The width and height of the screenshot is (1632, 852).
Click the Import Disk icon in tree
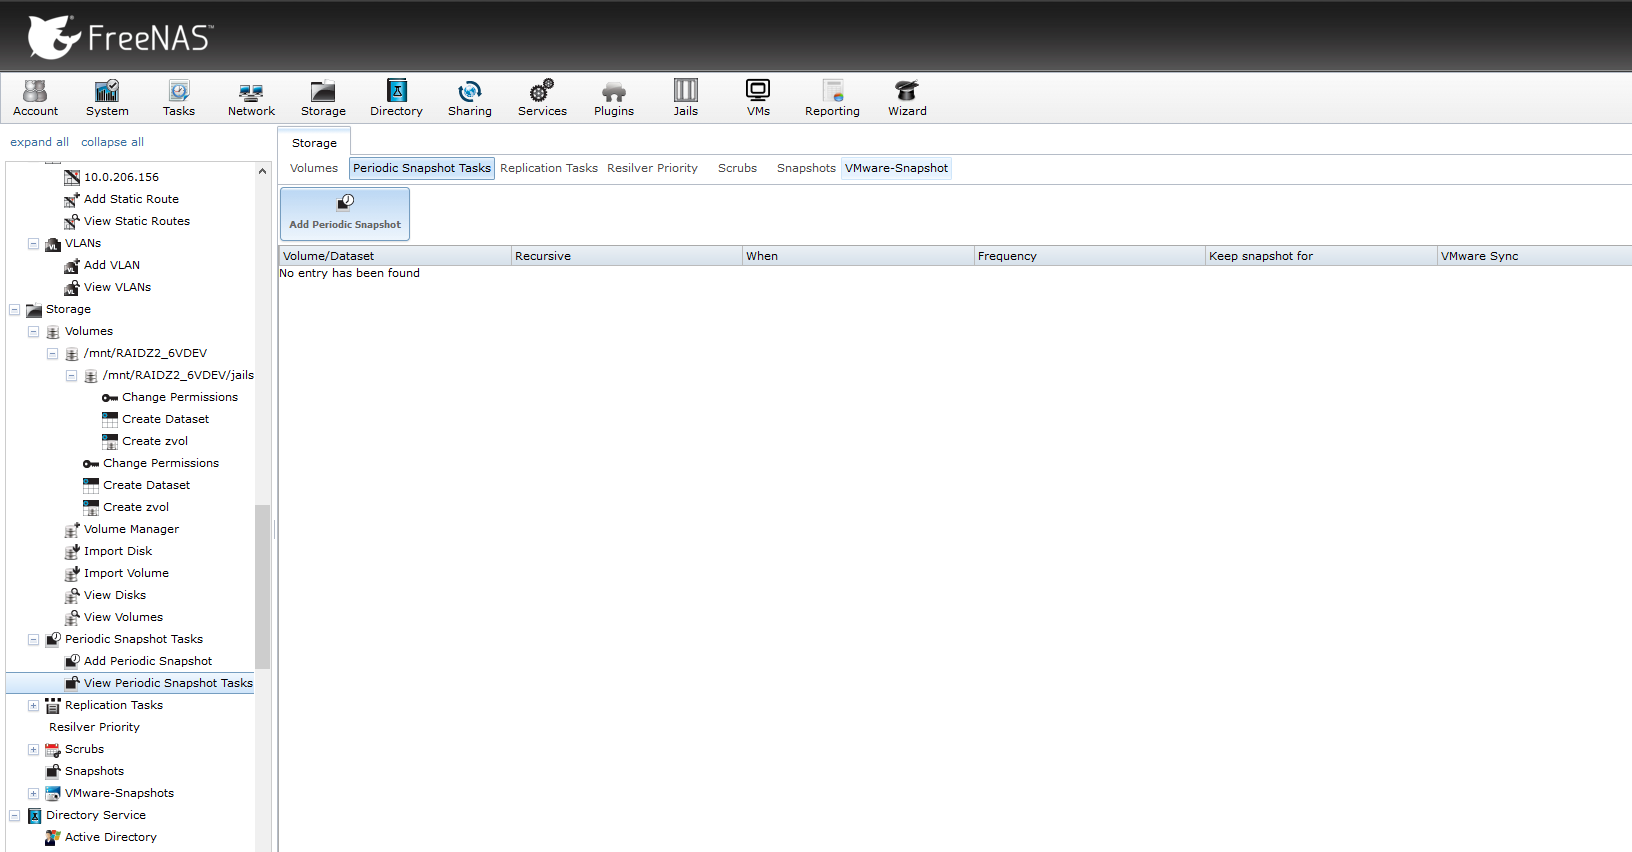point(72,551)
